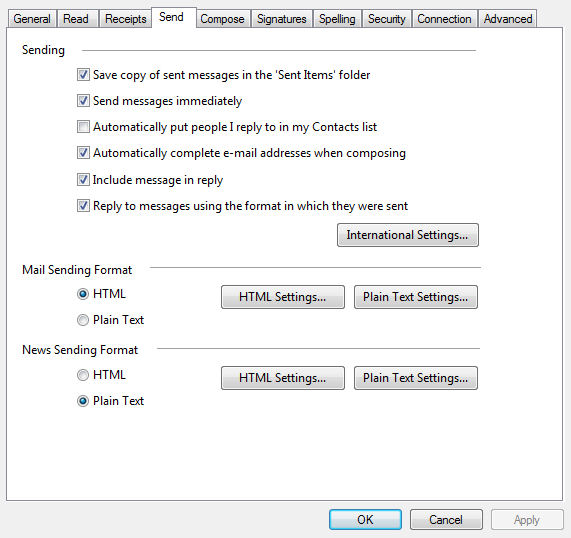Open the Read tab

pos(76,19)
